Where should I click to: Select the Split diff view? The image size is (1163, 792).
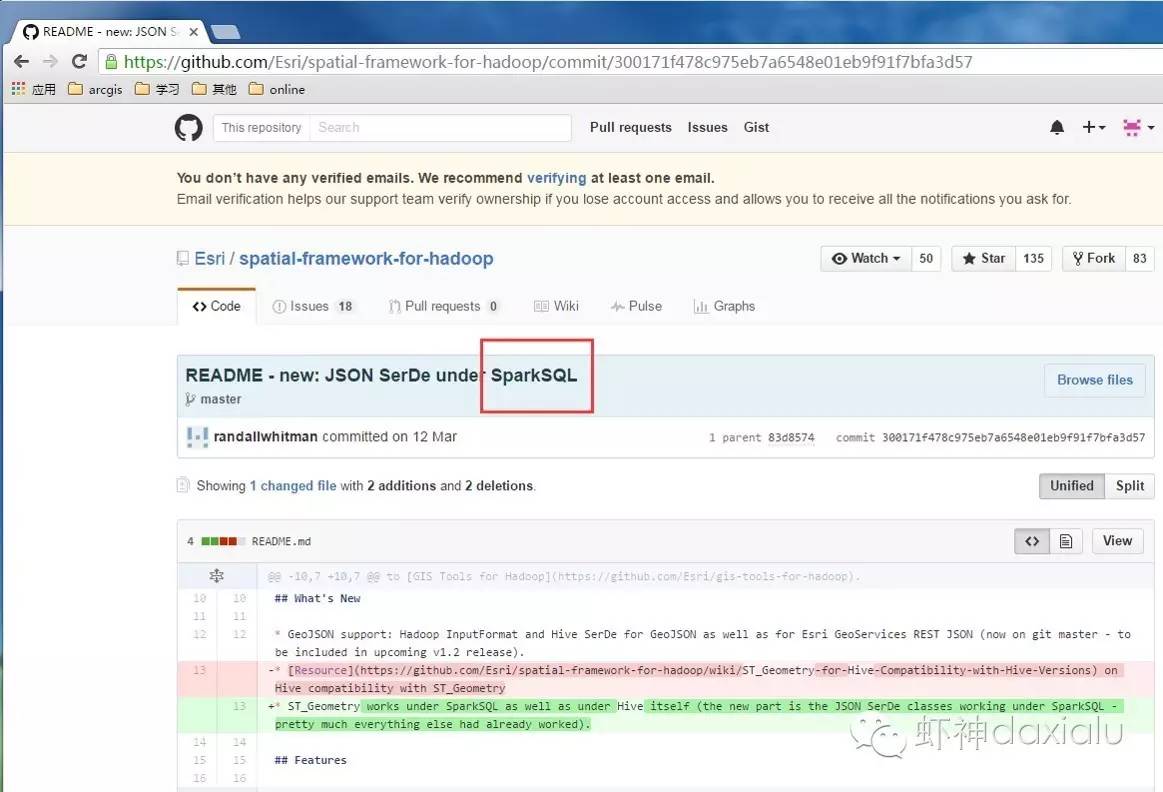point(1130,486)
